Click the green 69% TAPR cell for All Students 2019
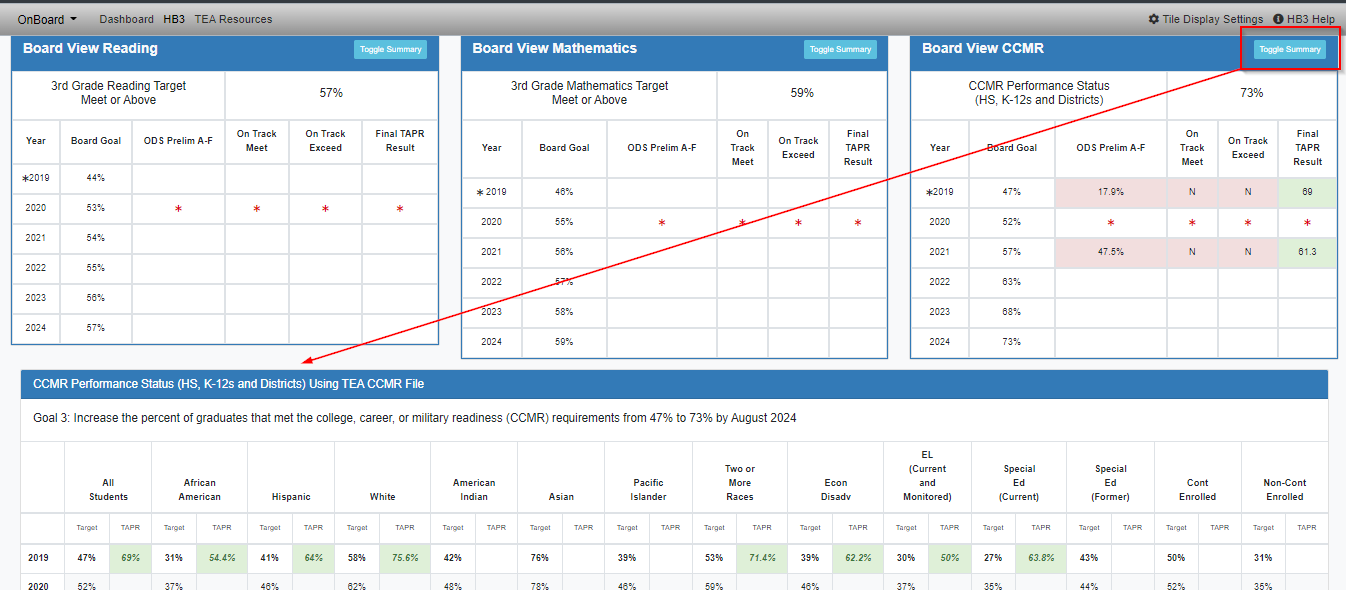1346x590 pixels. pos(129,558)
